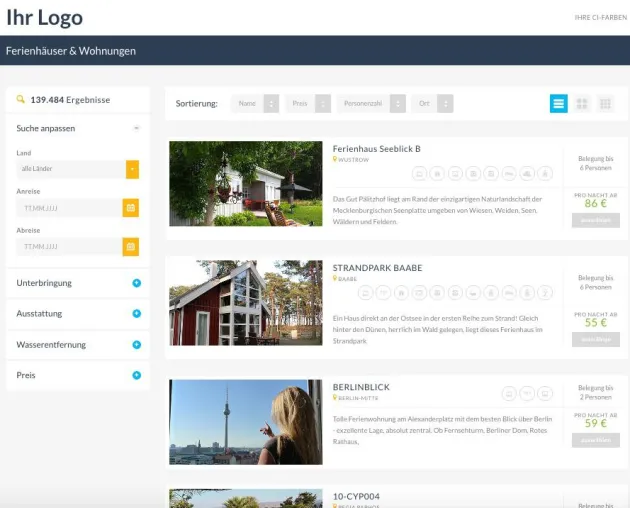Image resolution: width=630 pixels, height=508 pixels.
Task: Open the Ihre CI-Farben menu item
Action: tap(601, 18)
